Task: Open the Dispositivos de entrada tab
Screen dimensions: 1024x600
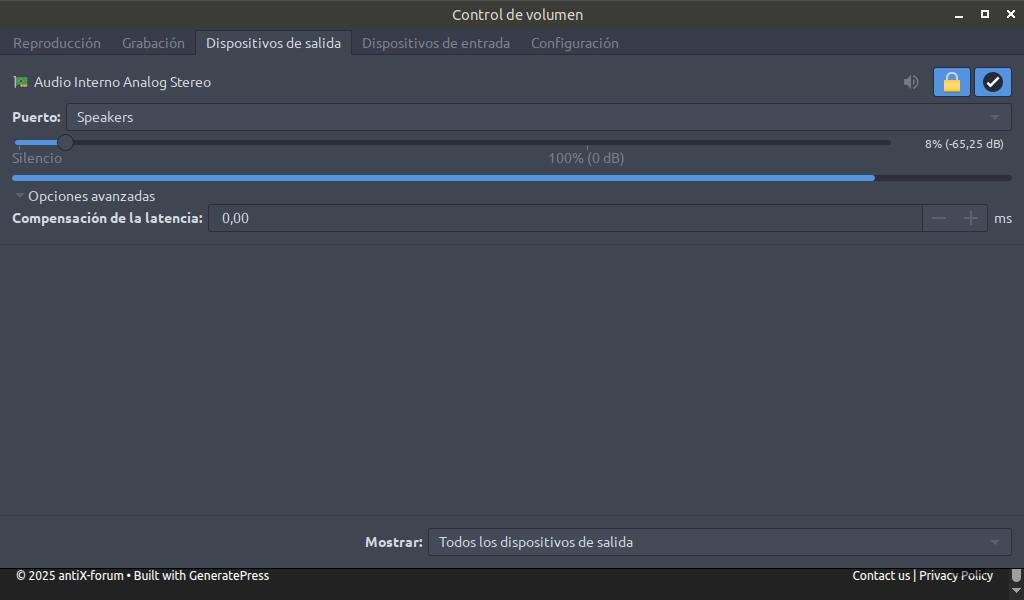Action: click(x=436, y=43)
